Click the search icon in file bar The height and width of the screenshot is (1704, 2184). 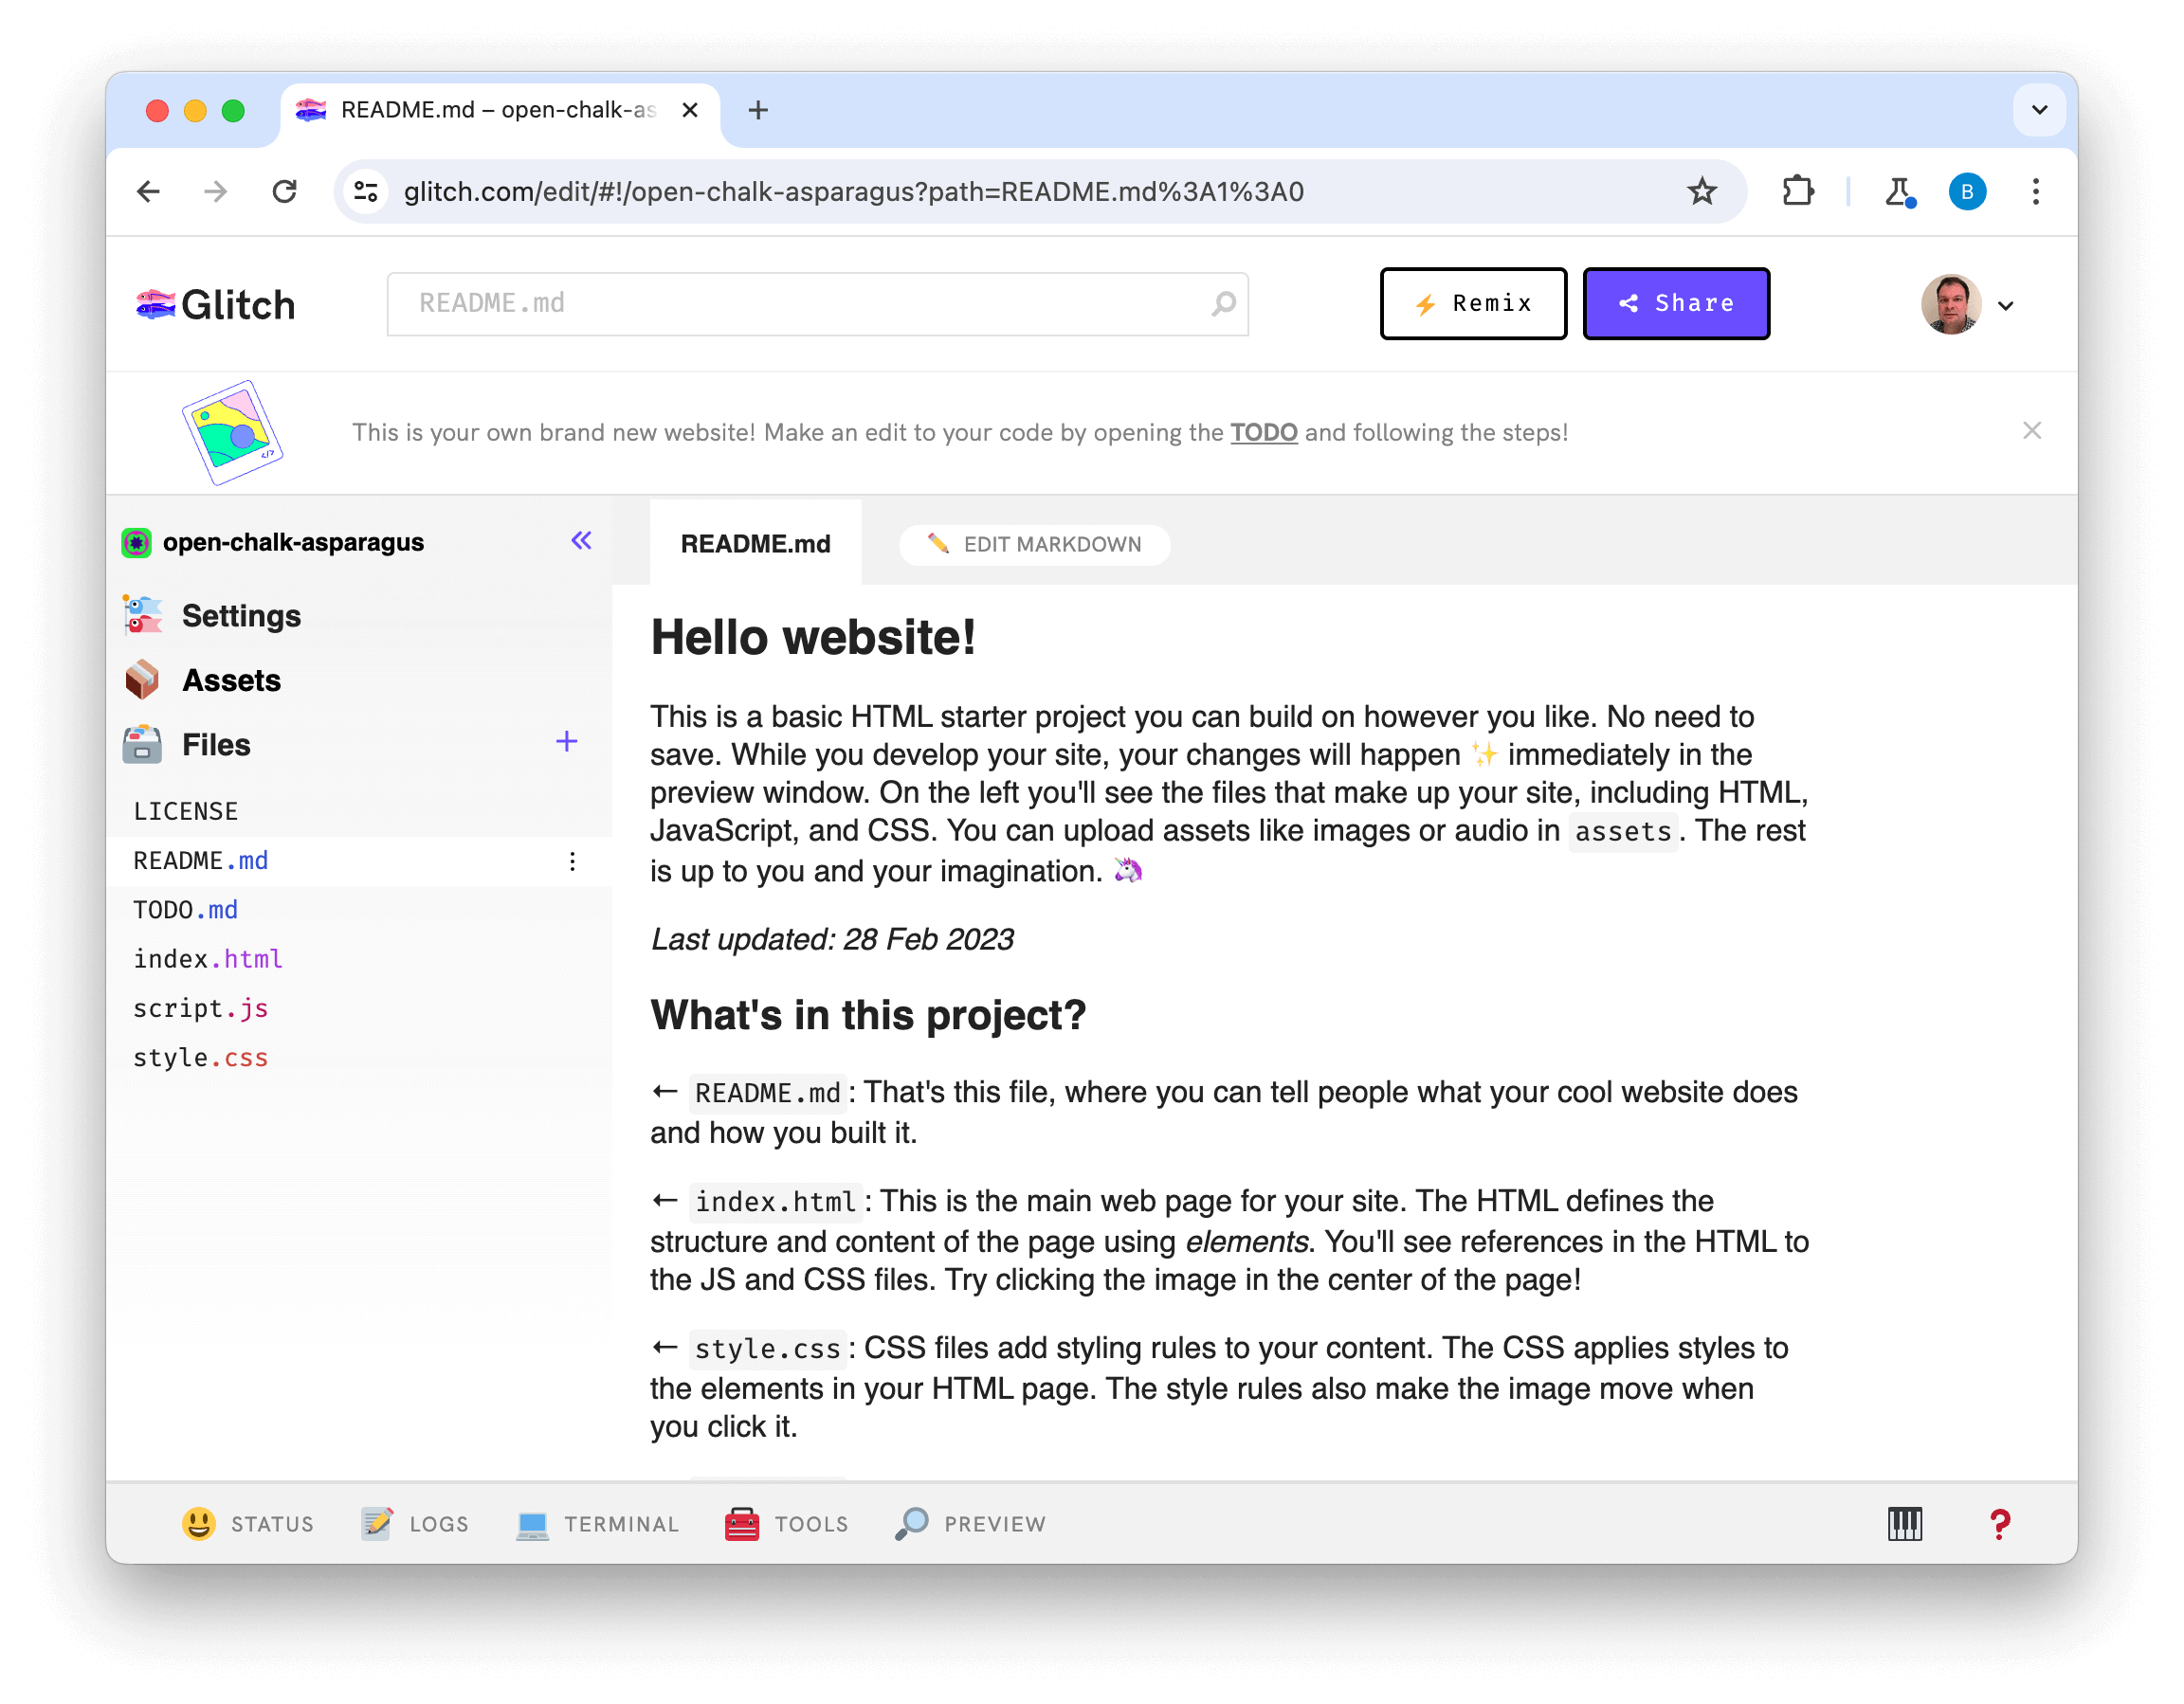click(x=1223, y=303)
